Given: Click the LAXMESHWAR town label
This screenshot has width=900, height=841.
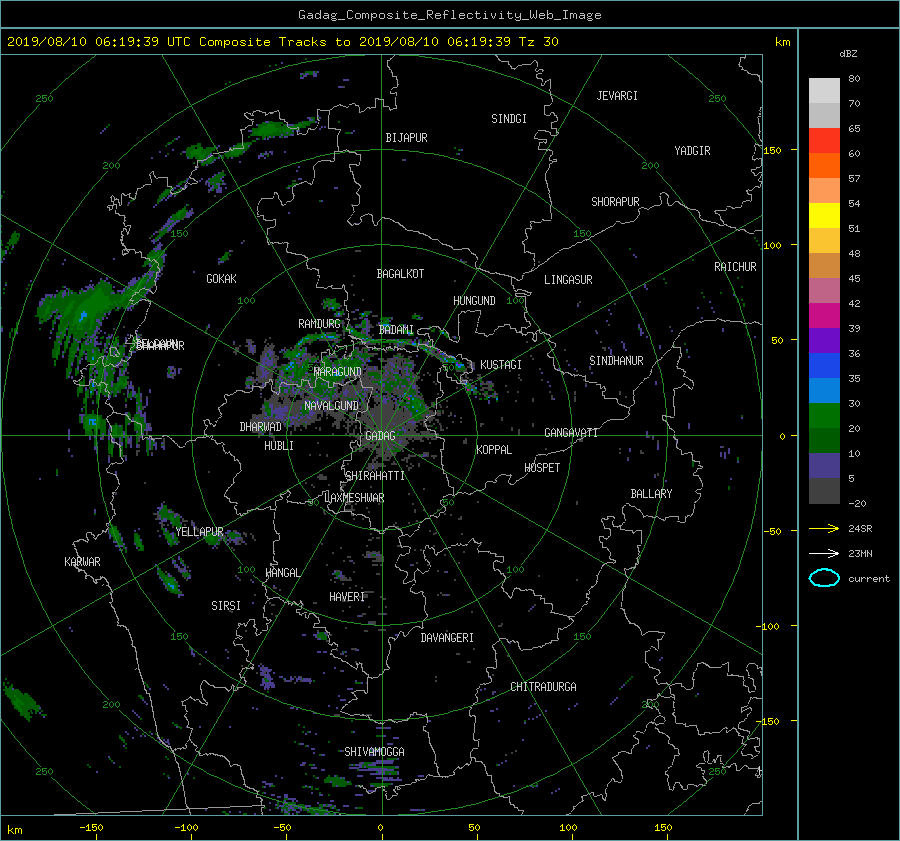Looking at the screenshot, I should [354, 498].
